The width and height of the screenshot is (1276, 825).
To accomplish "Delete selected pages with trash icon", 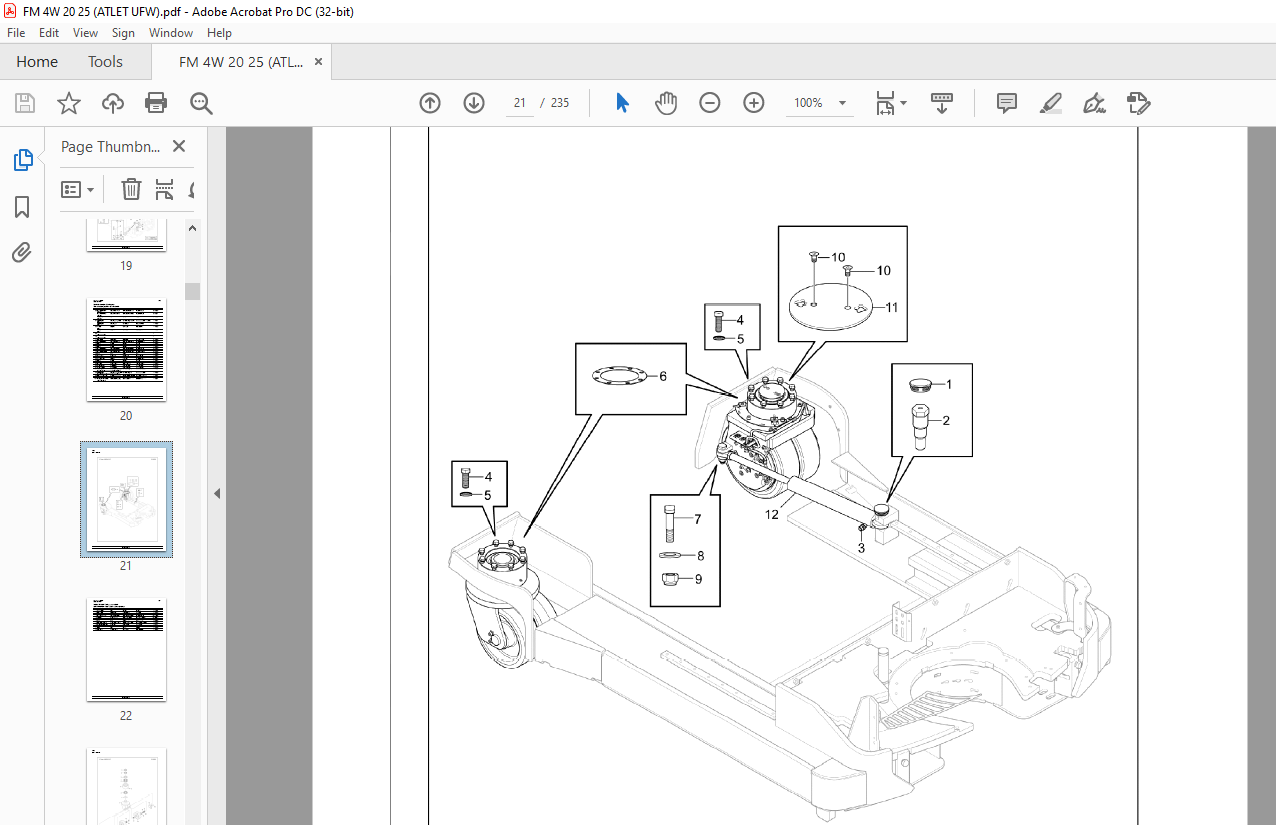I will coord(131,189).
